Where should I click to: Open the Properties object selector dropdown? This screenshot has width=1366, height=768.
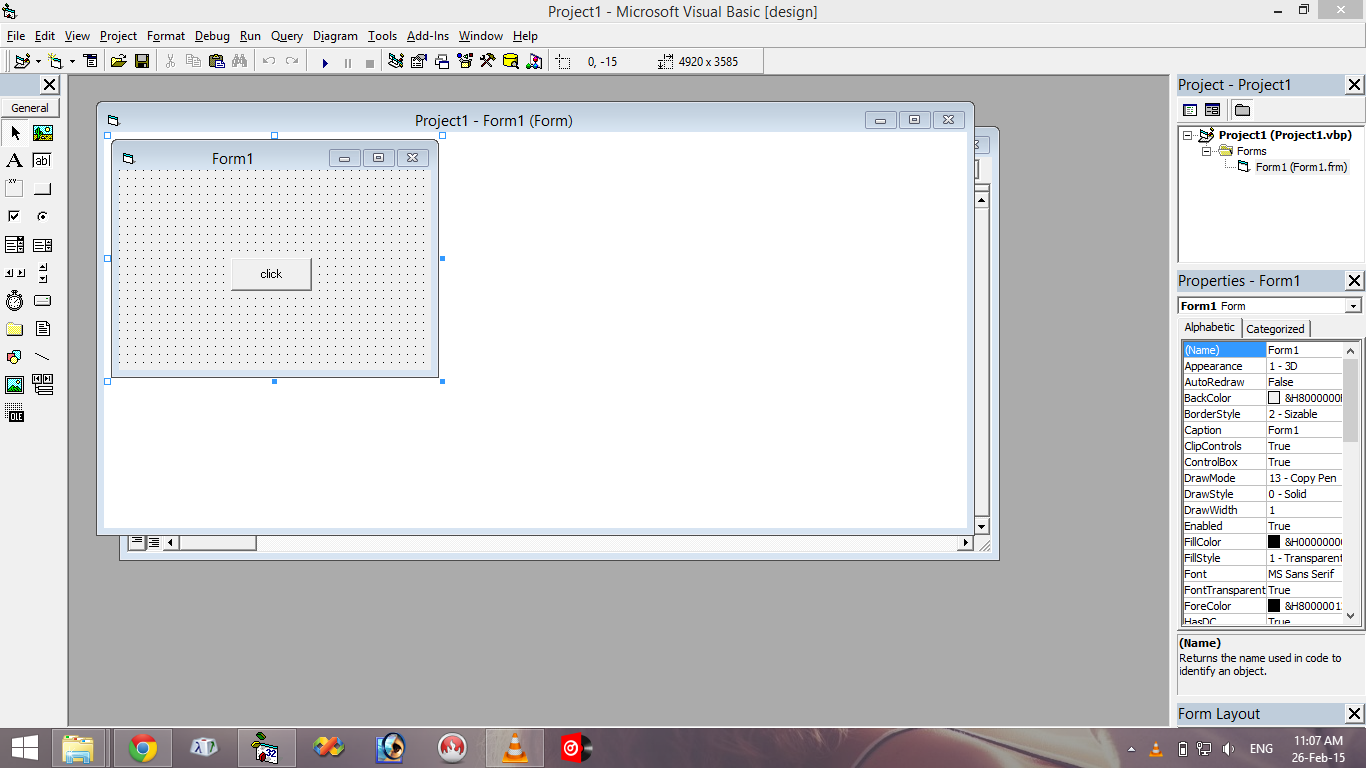pyautogui.click(x=1353, y=306)
